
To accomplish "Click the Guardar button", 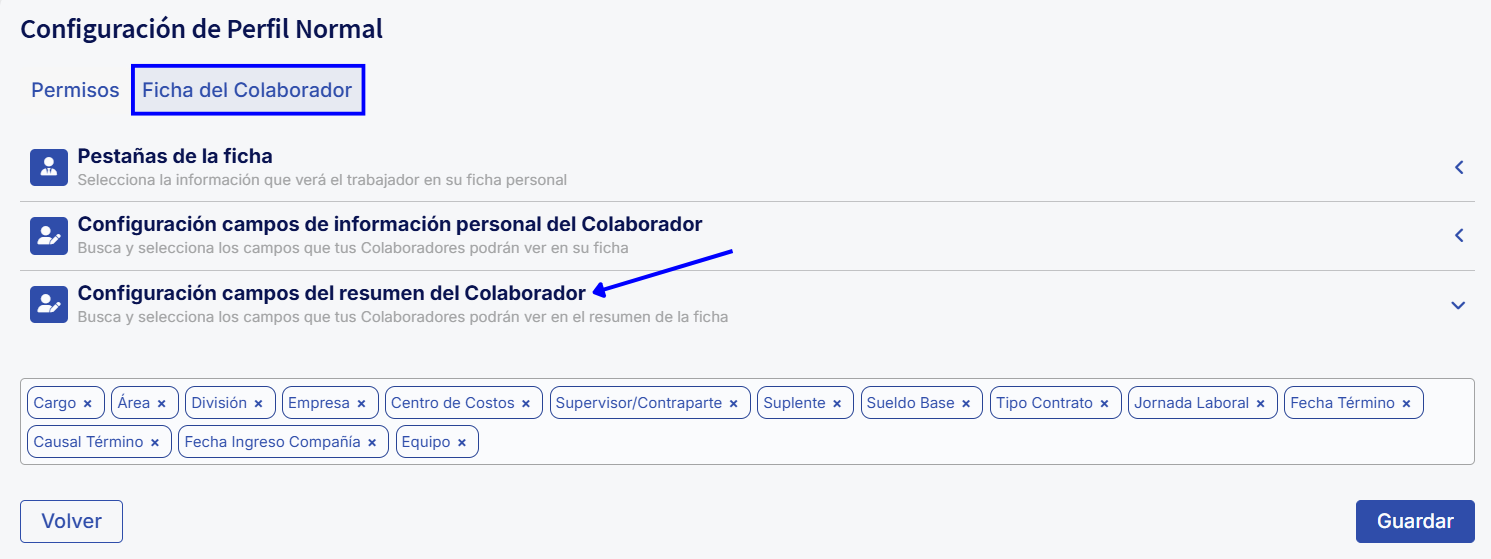I will (x=1415, y=521).
